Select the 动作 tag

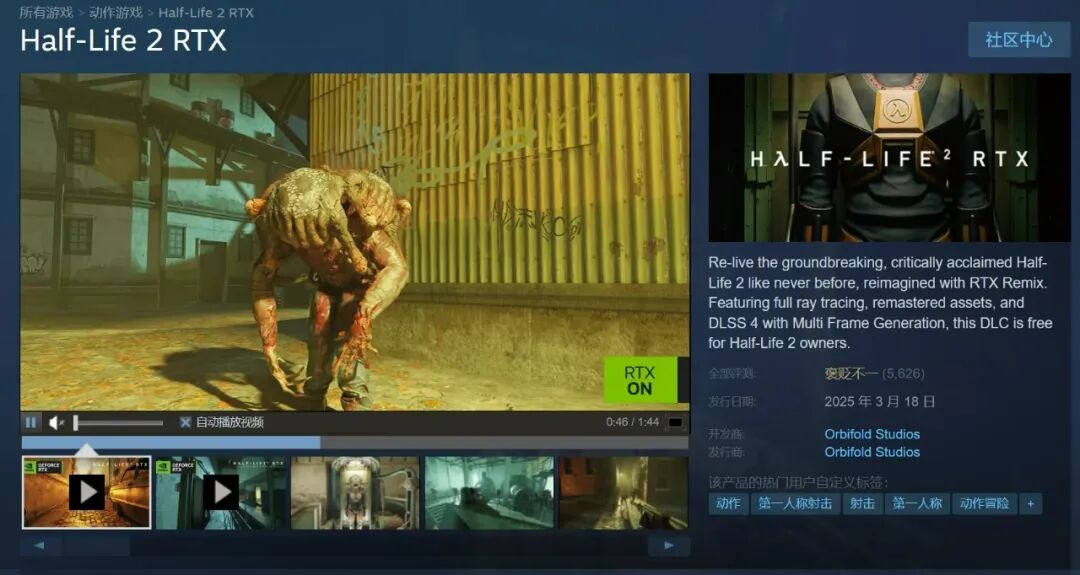(x=728, y=503)
